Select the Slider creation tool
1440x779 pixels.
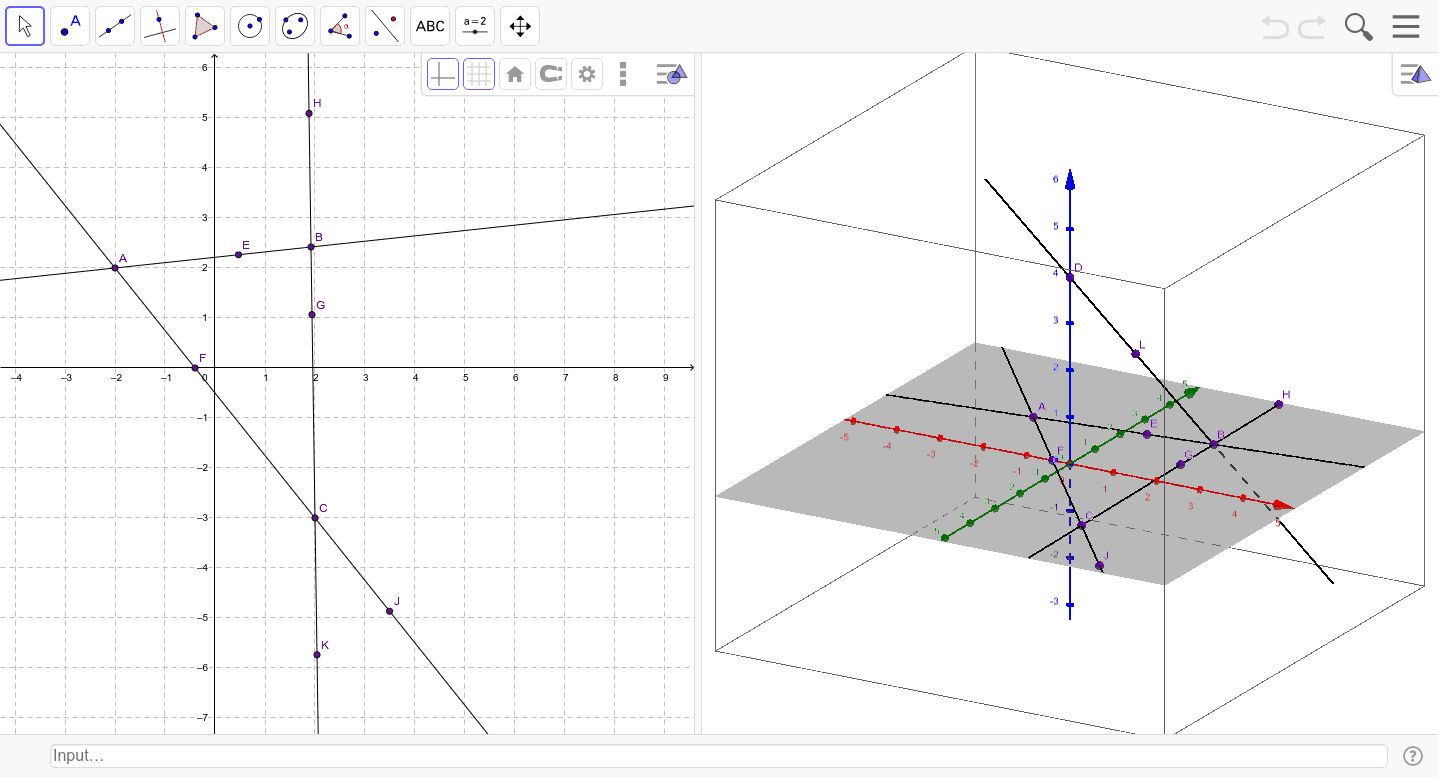[x=475, y=25]
